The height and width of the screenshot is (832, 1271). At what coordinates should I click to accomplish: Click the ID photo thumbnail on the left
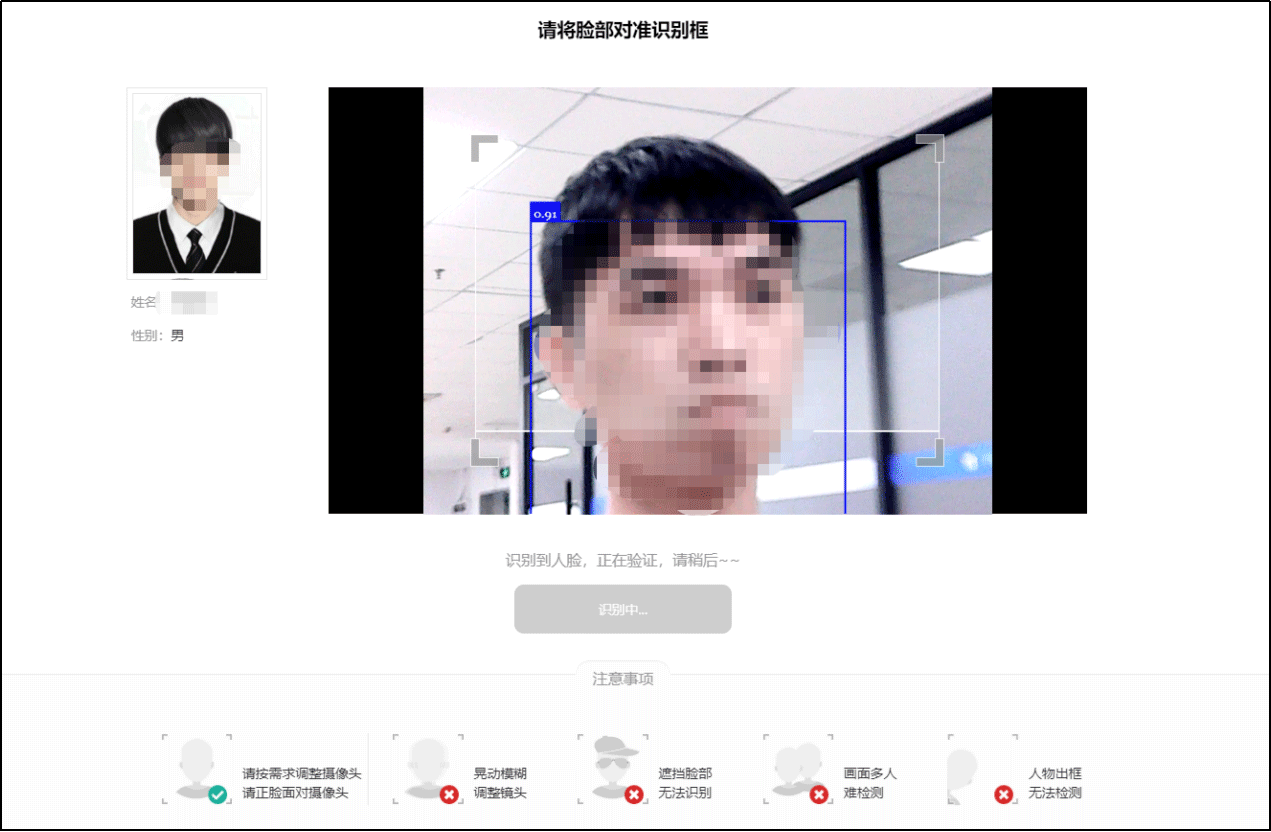click(x=197, y=183)
